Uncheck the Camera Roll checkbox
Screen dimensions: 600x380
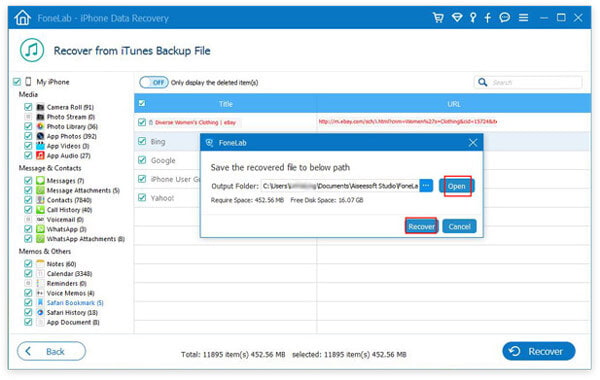(28, 107)
